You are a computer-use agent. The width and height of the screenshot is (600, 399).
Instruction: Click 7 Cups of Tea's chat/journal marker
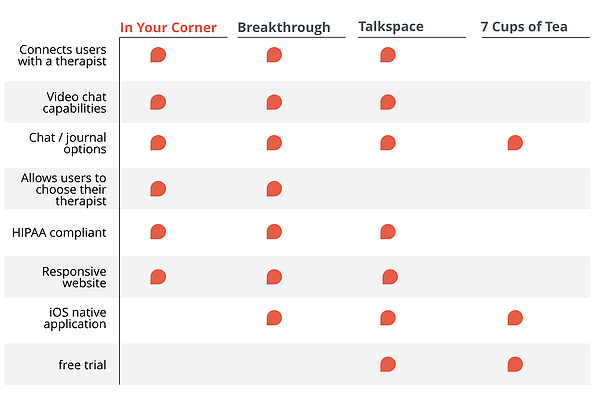(515, 143)
